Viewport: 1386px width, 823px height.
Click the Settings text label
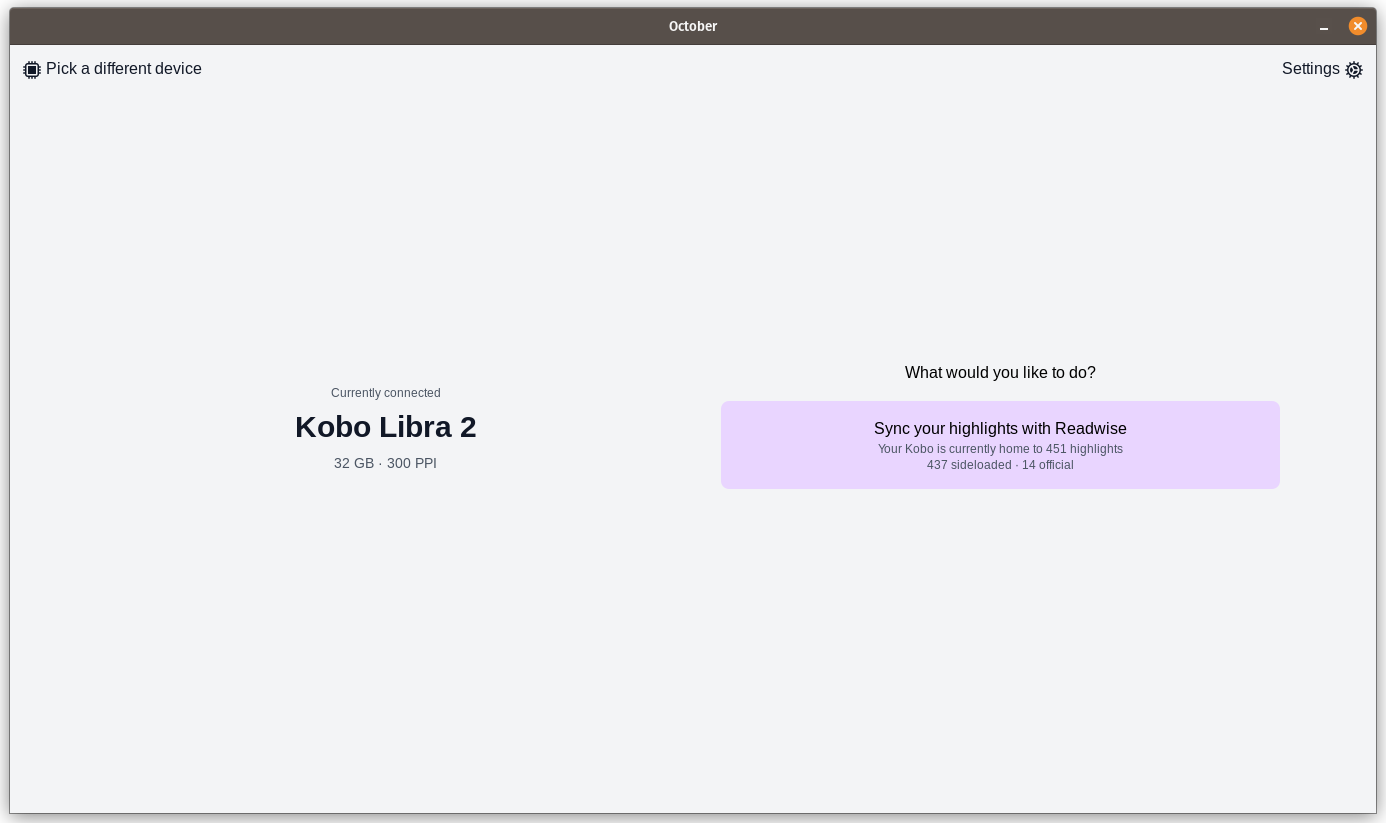click(x=1310, y=69)
